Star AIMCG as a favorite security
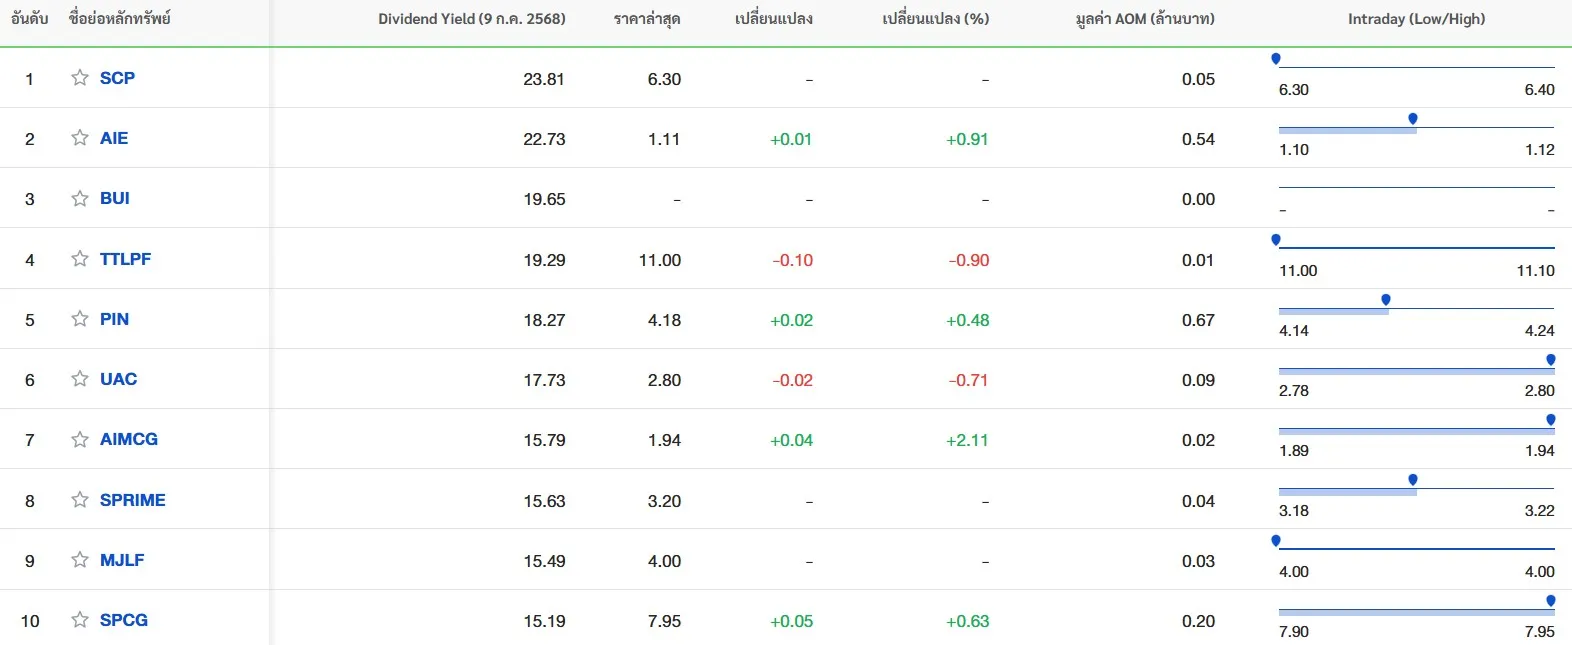 (79, 439)
